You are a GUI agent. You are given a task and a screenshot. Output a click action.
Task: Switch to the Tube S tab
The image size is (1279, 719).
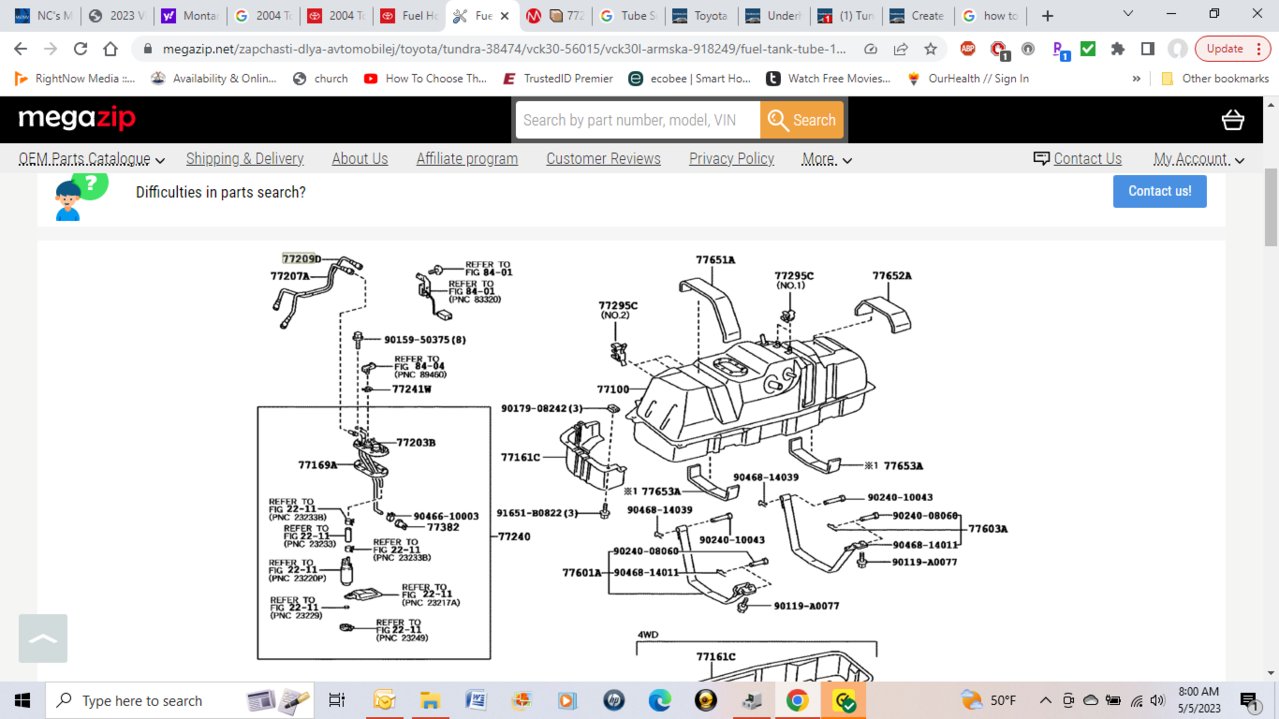tap(628, 16)
